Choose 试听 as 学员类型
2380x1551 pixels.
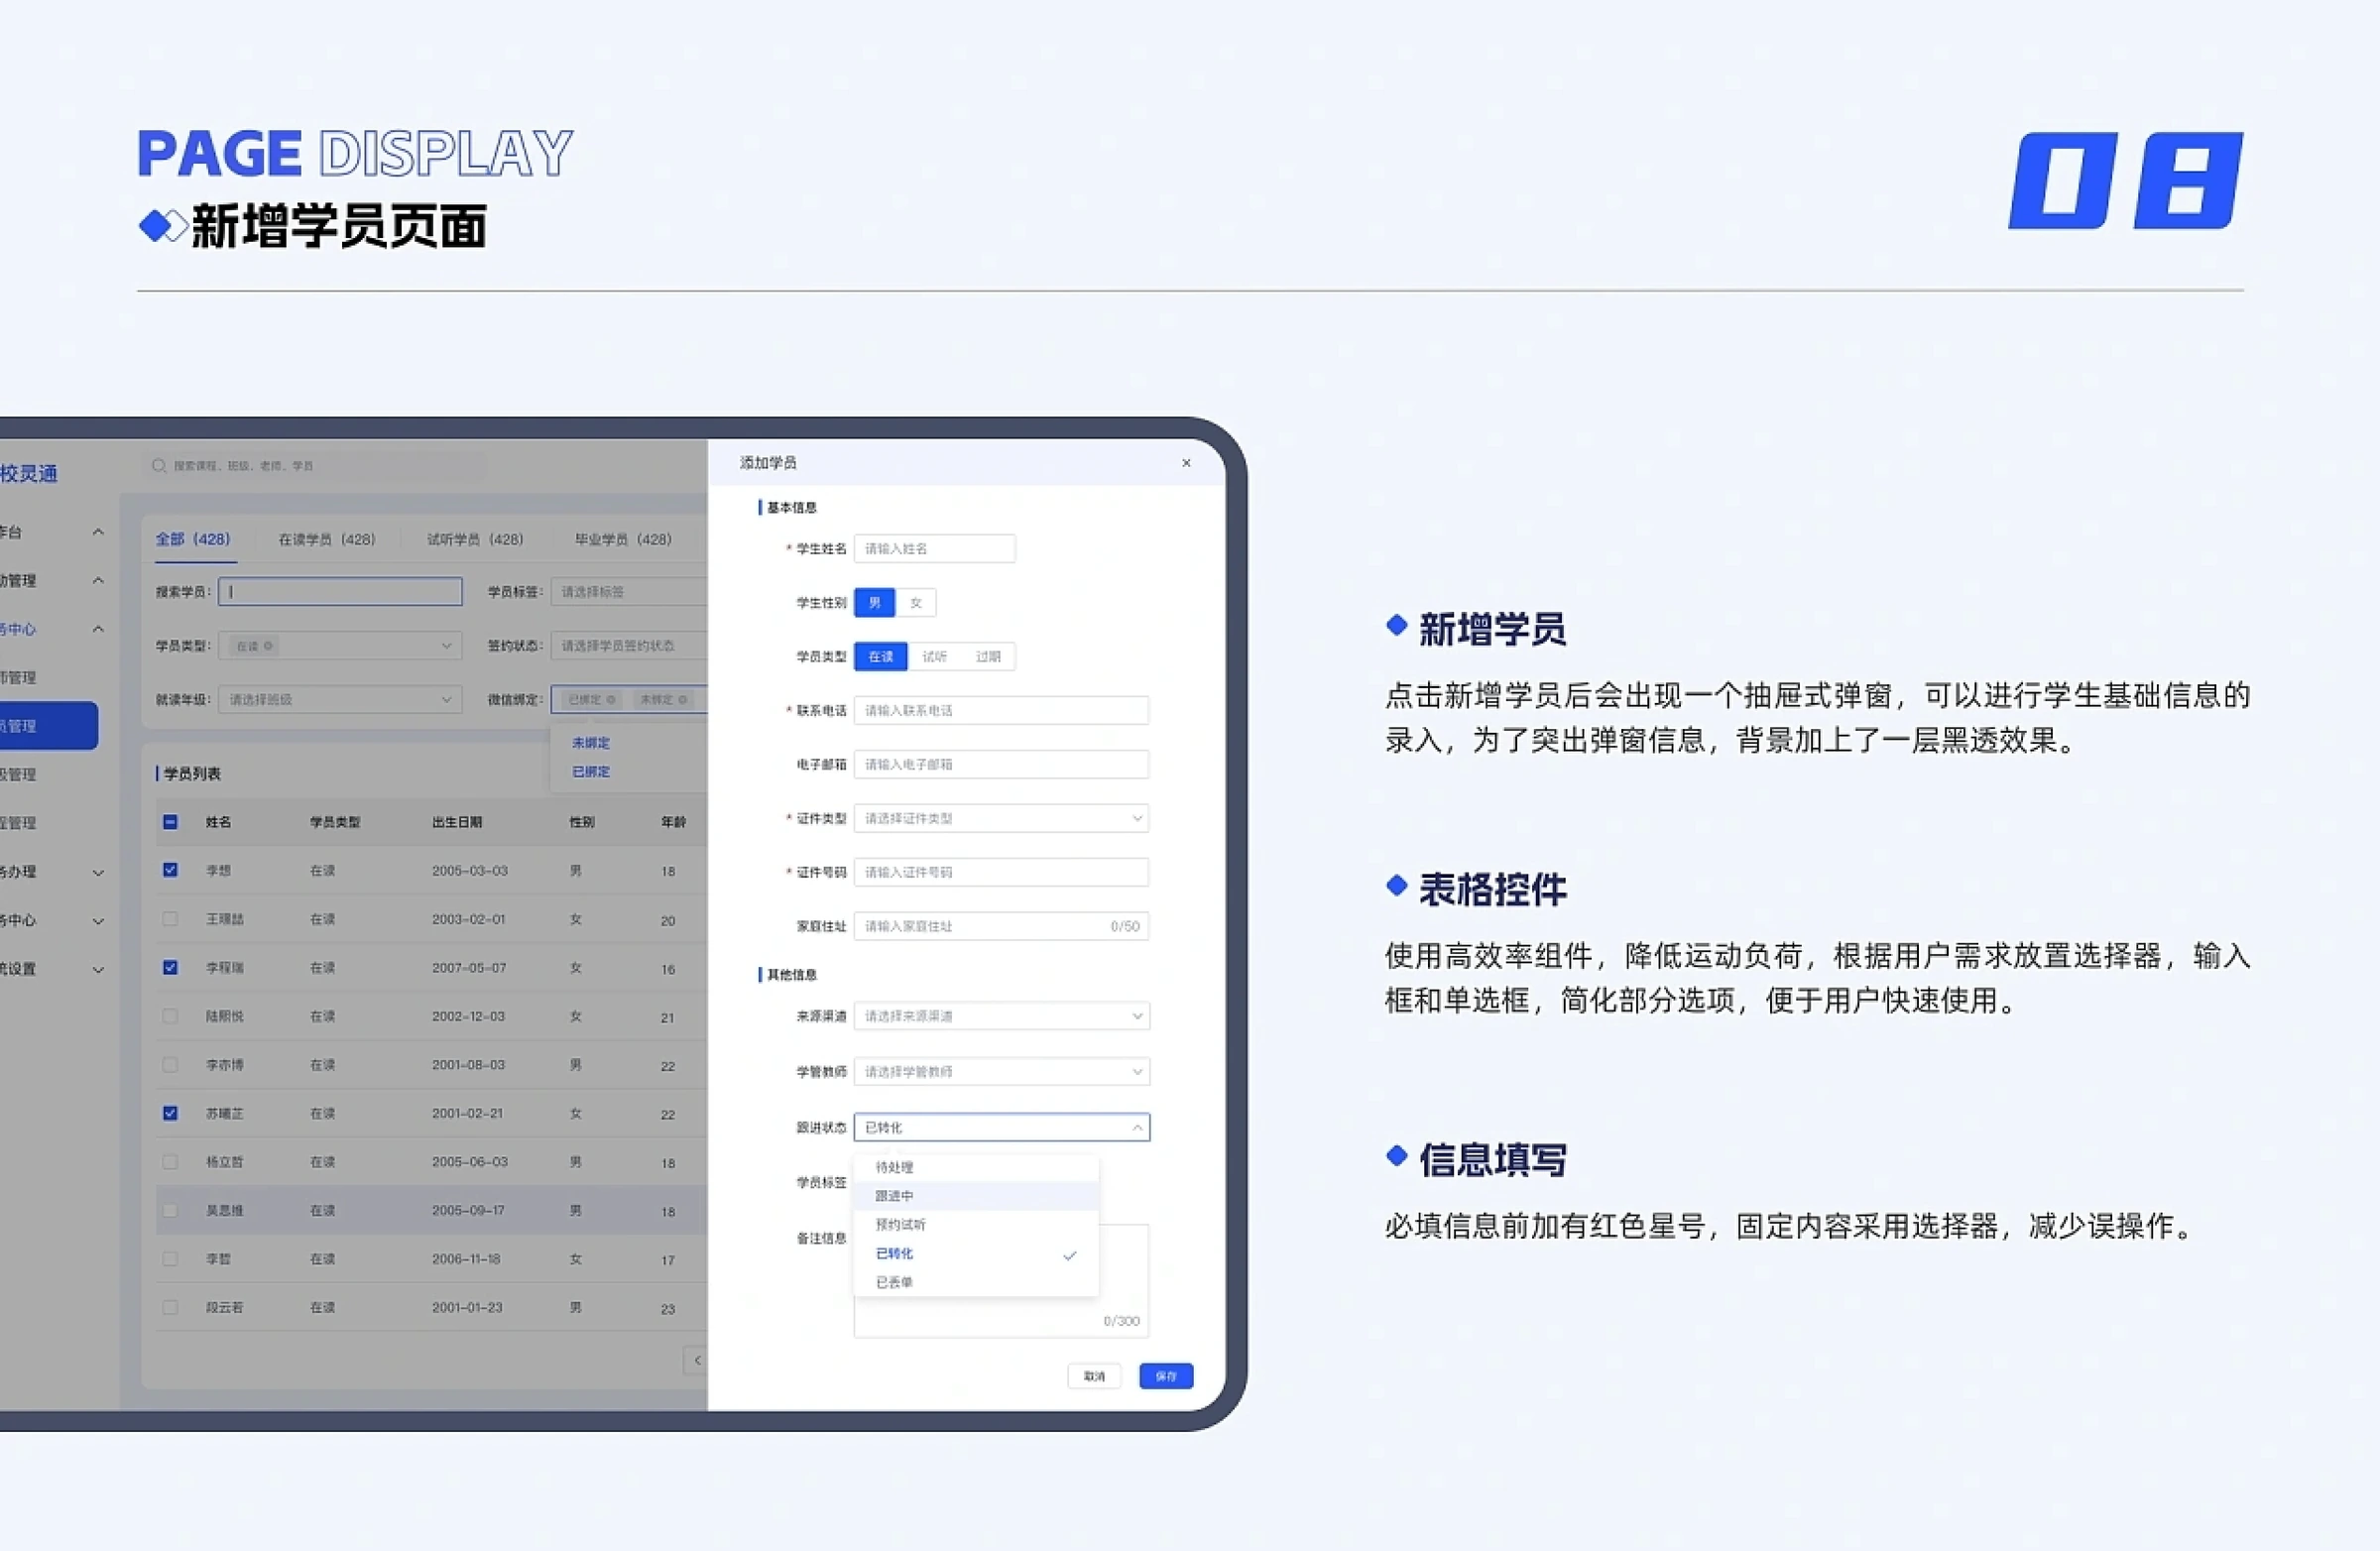pos(934,657)
